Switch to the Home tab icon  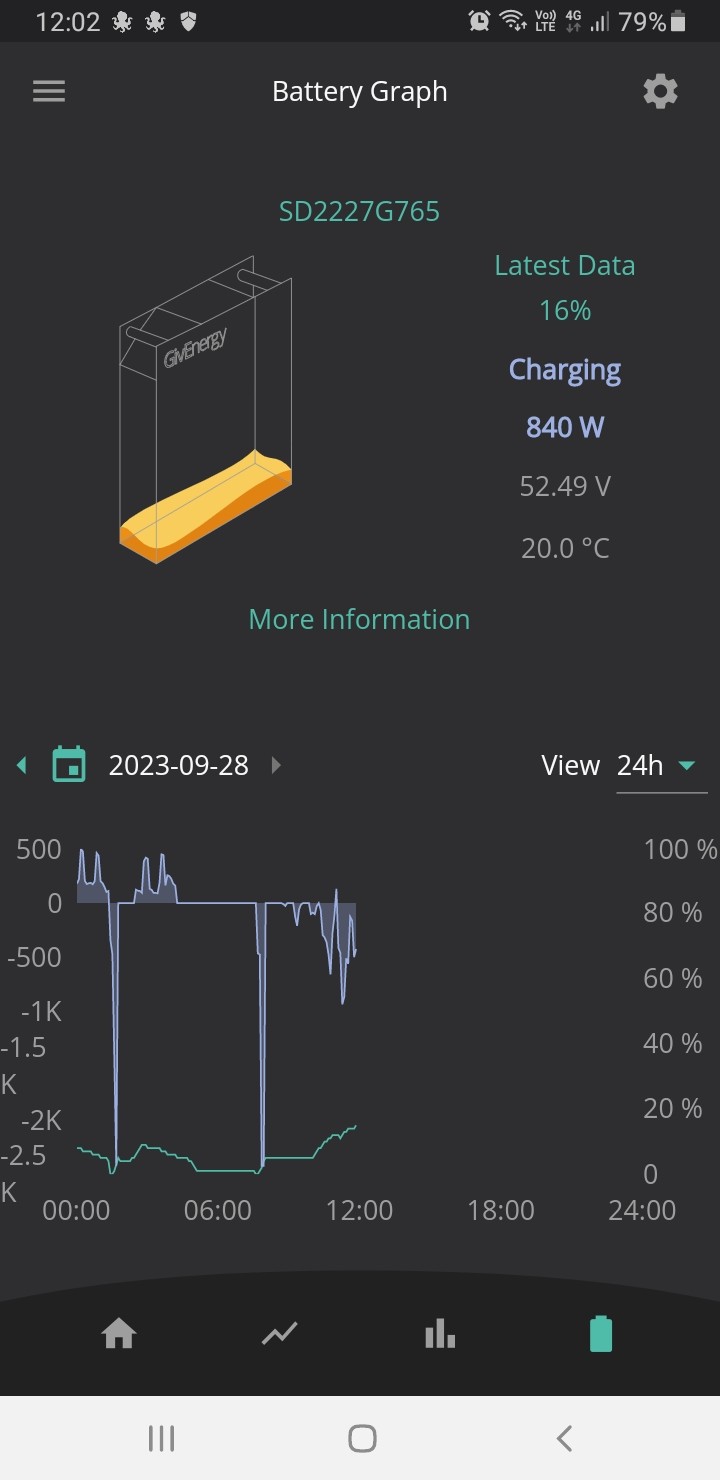click(119, 1333)
